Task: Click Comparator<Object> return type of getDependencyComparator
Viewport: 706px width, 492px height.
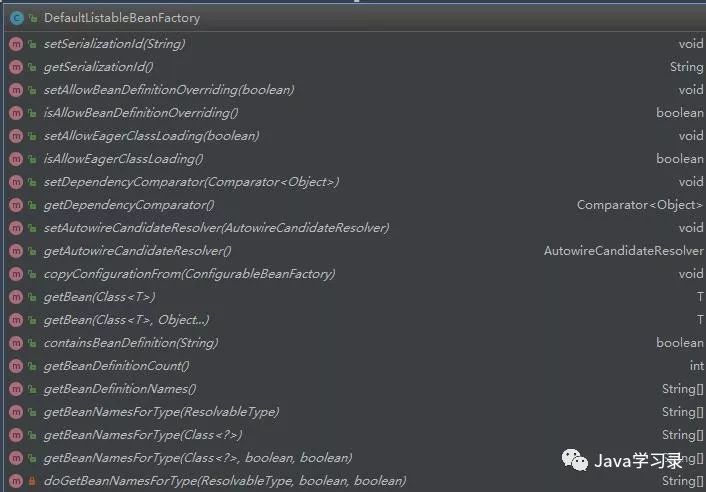Action: (x=640, y=205)
